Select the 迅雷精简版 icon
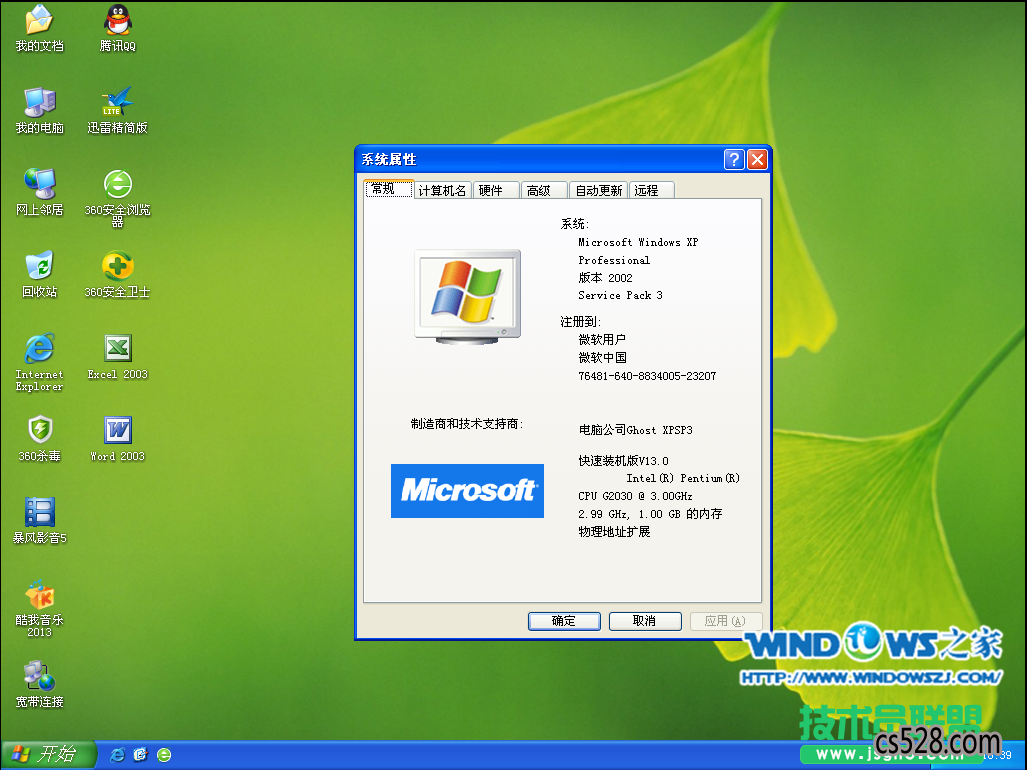The height and width of the screenshot is (770, 1027). click(118, 110)
